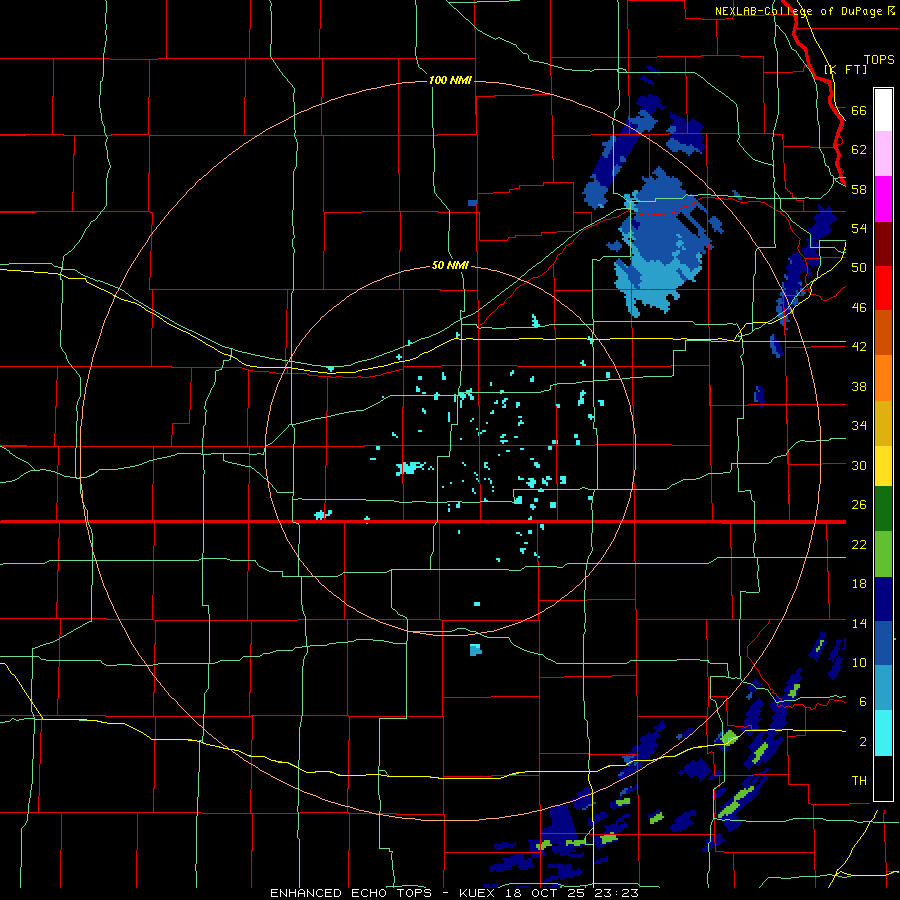Click the bright orange legend swatch

(883, 378)
